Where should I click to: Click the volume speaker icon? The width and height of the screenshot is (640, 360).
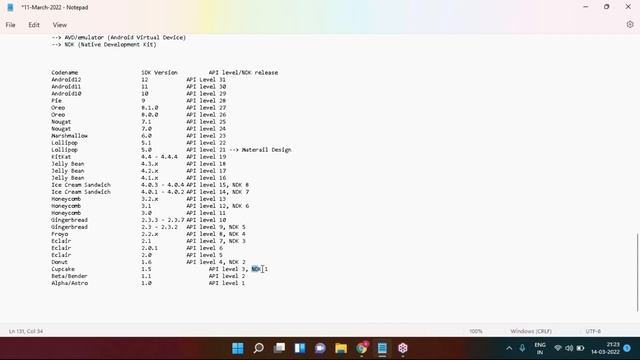[569, 348]
